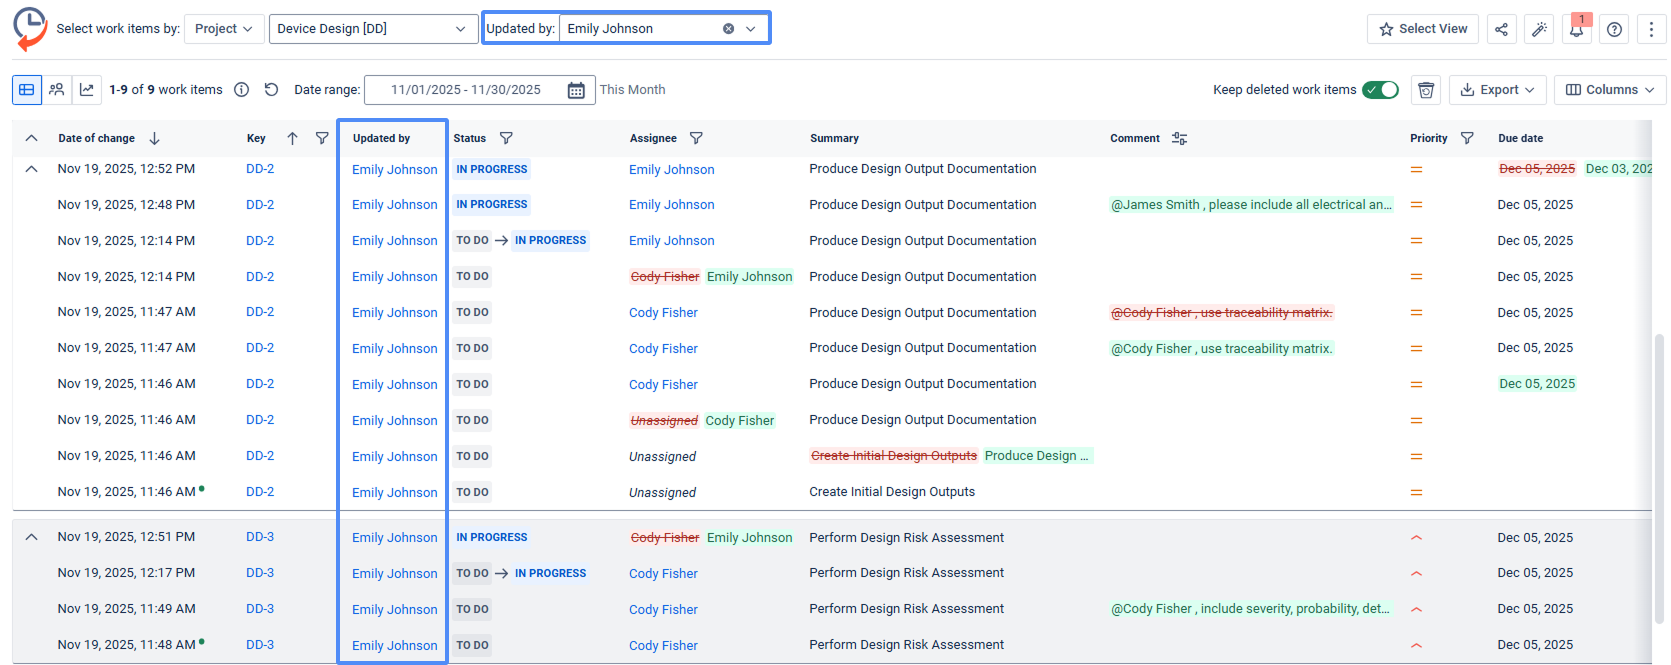Open the calendar date picker icon
The image size is (1671, 665).
pos(576,90)
